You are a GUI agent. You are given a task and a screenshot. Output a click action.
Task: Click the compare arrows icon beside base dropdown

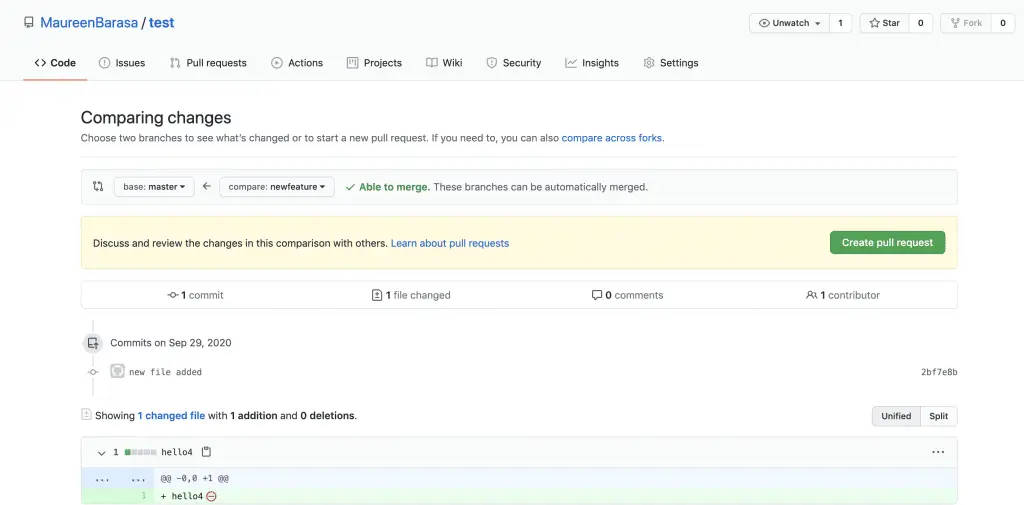pyautogui.click(x=98, y=186)
